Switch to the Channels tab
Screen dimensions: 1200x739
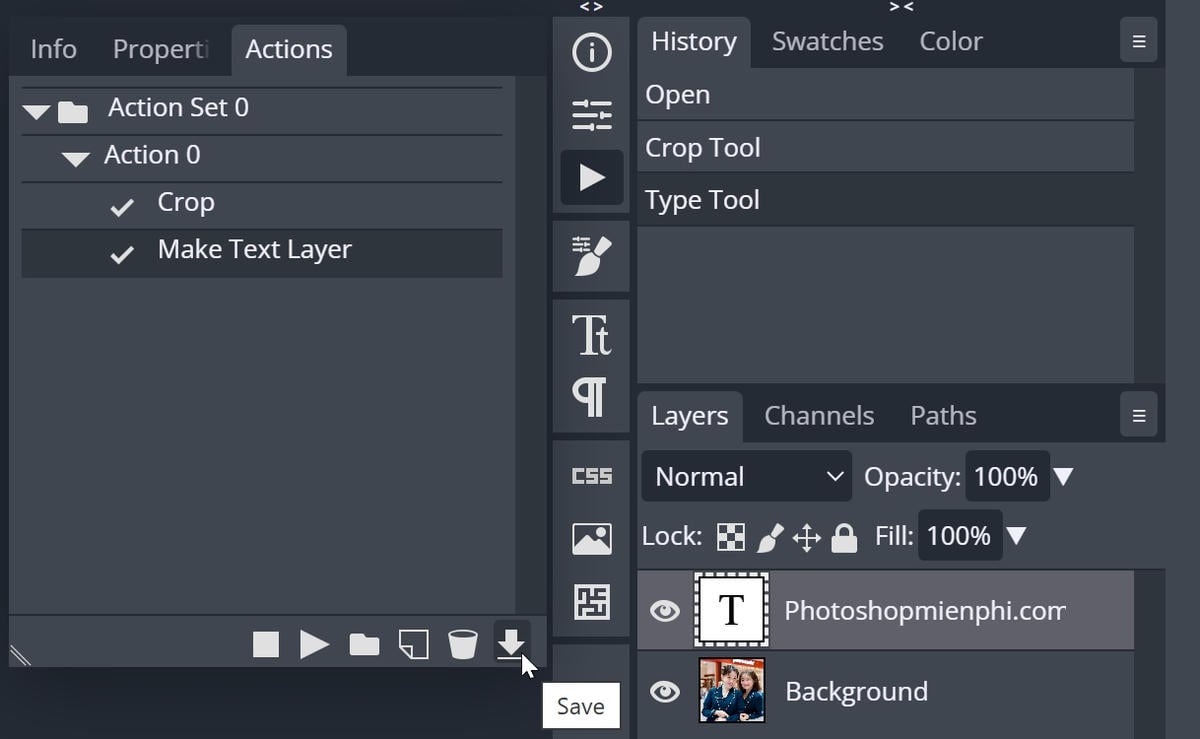(x=819, y=416)
